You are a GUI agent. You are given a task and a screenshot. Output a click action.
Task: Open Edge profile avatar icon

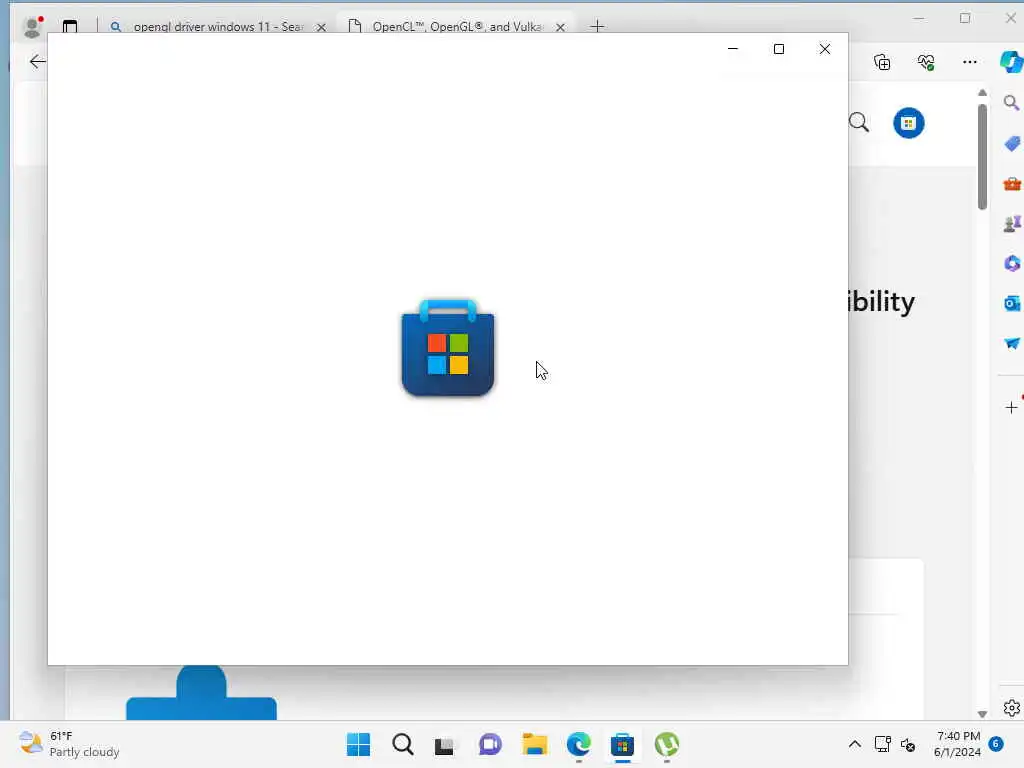tap(32, 27)
